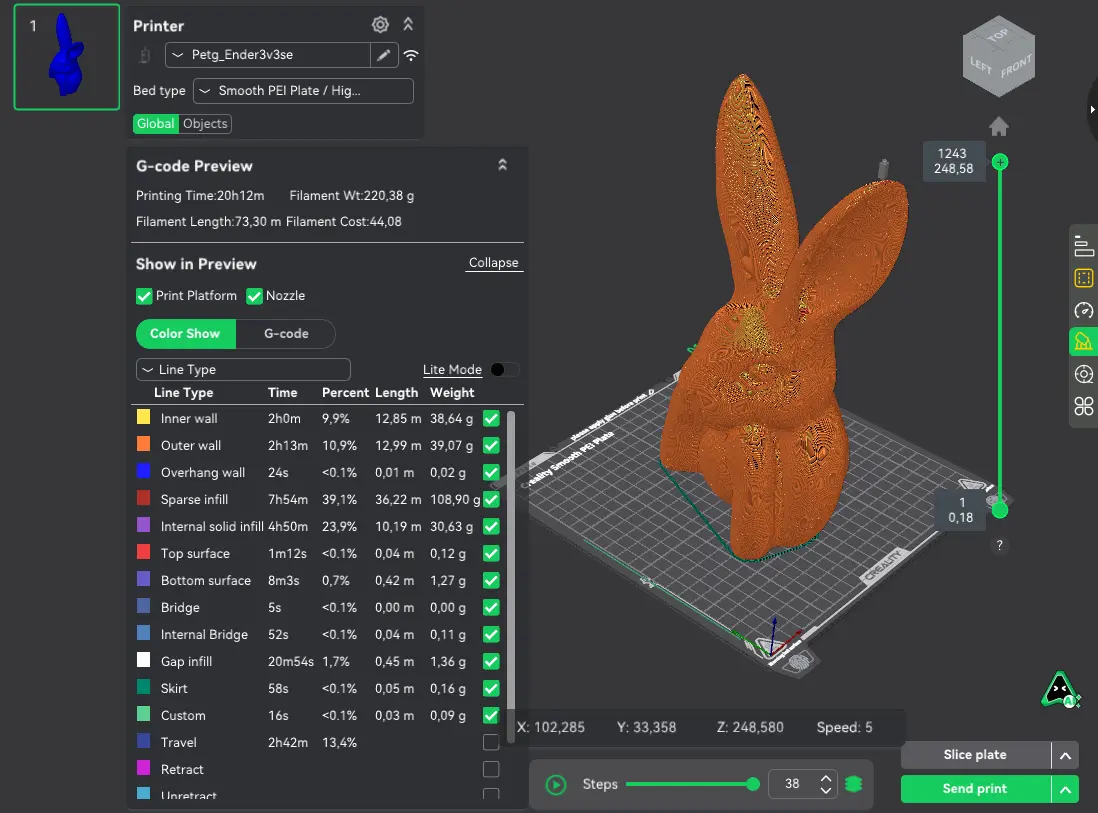Click the Percent column header
Screen dimensions: 1098x813
pos(345,393)
